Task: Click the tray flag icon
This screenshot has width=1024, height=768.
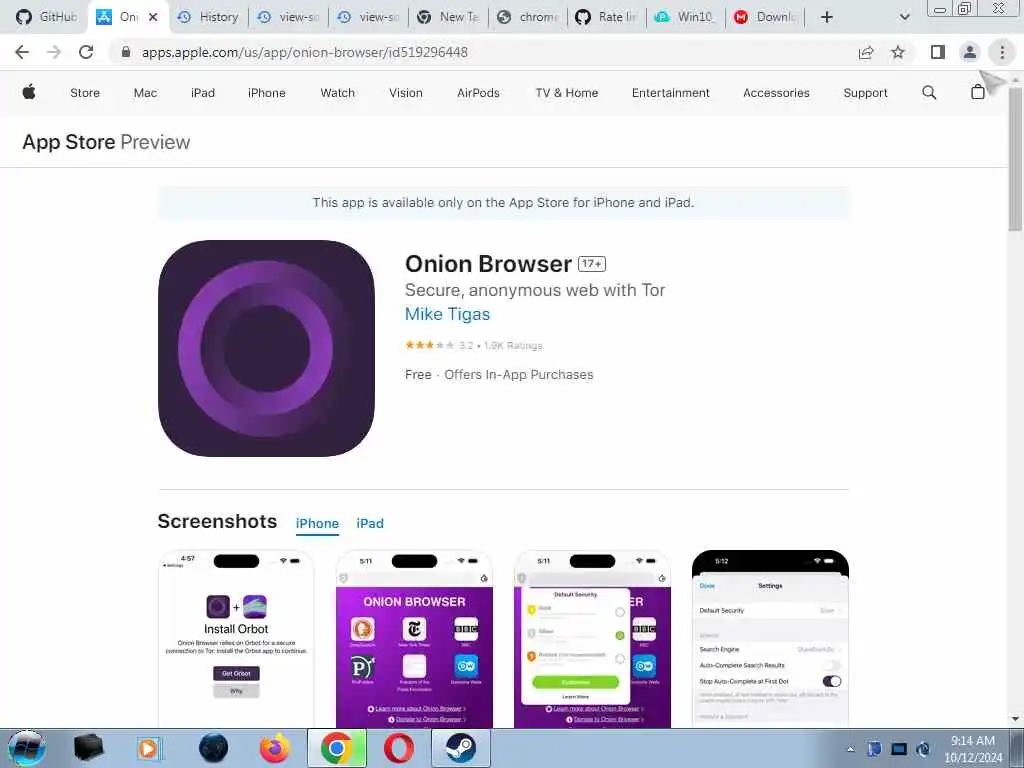Action: point(874,749)
